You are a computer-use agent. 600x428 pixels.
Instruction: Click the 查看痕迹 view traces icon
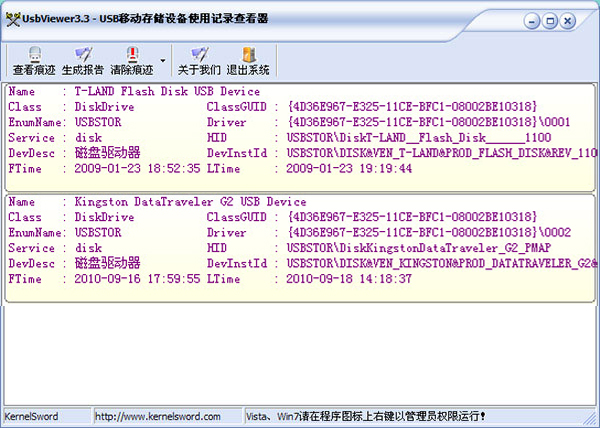click(x=34, y=61)
